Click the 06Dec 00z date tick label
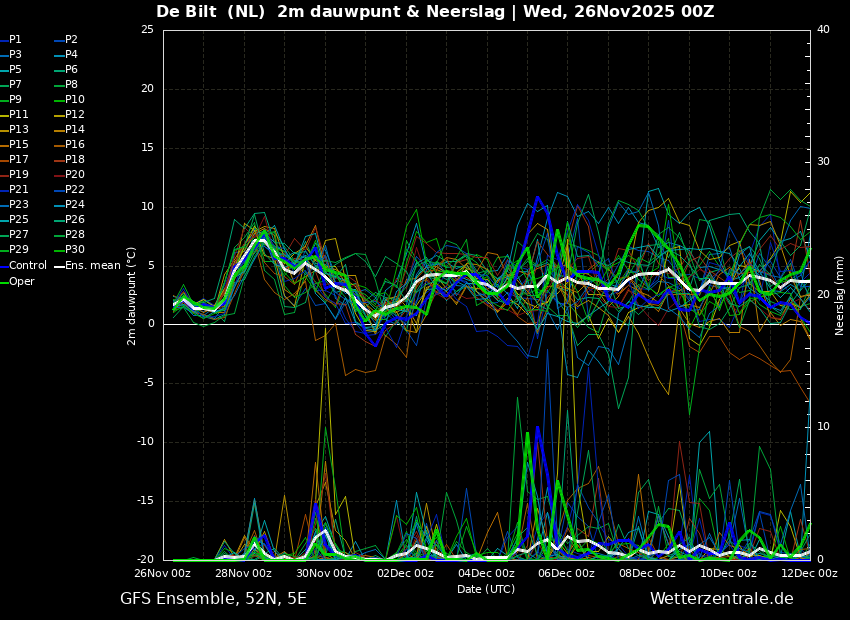This screenshot has width=850, height=620. 568,573
